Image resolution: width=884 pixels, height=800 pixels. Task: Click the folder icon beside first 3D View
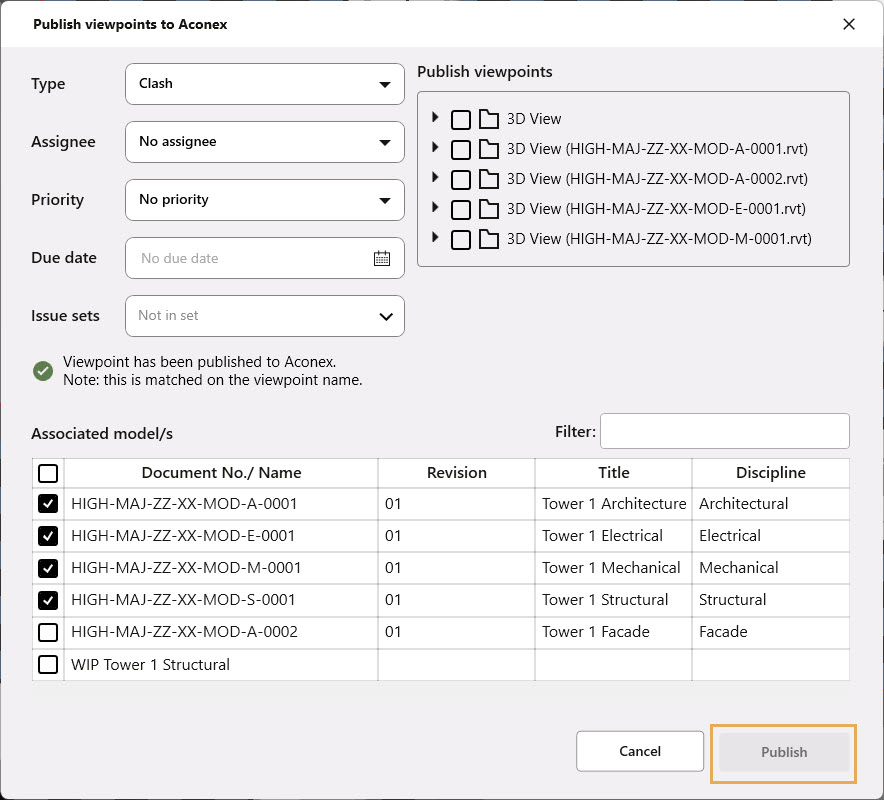click(488, 119)
